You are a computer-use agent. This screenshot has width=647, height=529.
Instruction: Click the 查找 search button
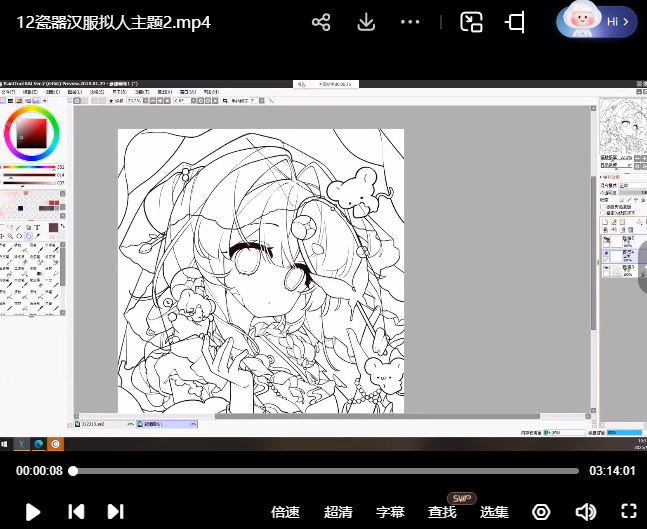click(x=442, y=512)
